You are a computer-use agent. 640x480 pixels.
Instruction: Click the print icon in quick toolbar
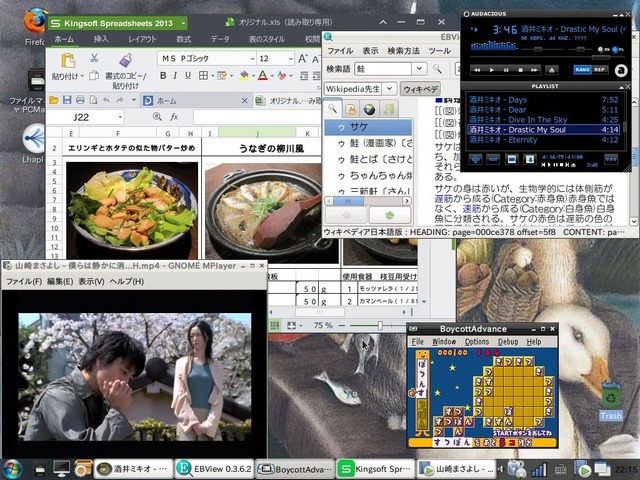[x=80, y=100]
